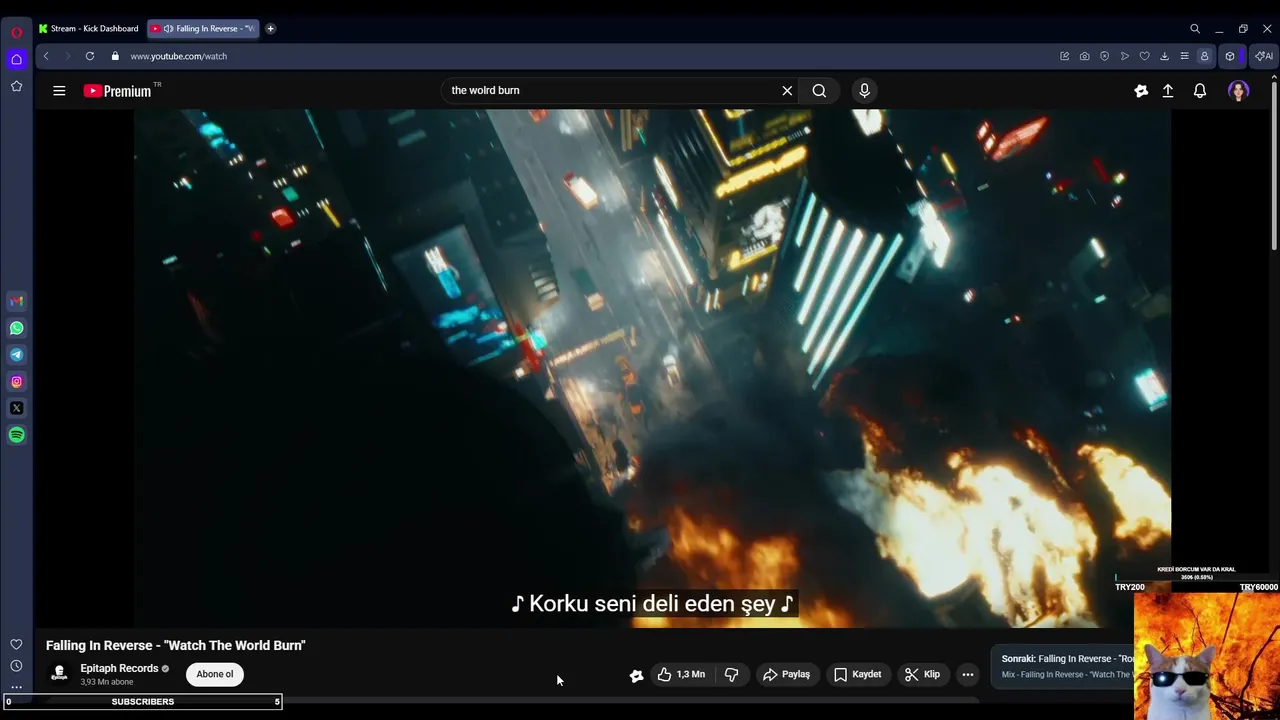Open Epitaph Records channel link
1280x720 pixels.
(x=119, y=668)
